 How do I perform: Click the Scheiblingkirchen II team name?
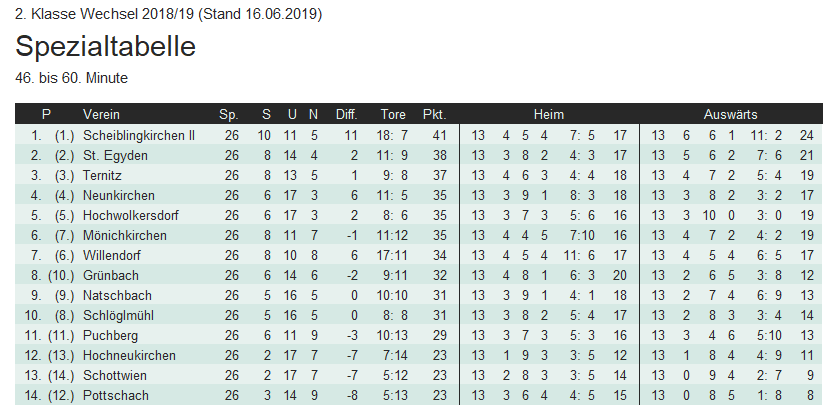click(139, 135)
